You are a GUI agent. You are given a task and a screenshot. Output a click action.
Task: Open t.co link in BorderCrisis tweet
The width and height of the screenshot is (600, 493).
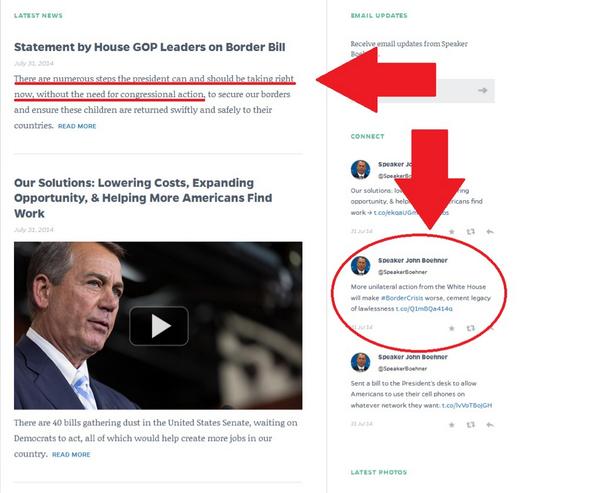pyautogui.click(x=424, y=309)
